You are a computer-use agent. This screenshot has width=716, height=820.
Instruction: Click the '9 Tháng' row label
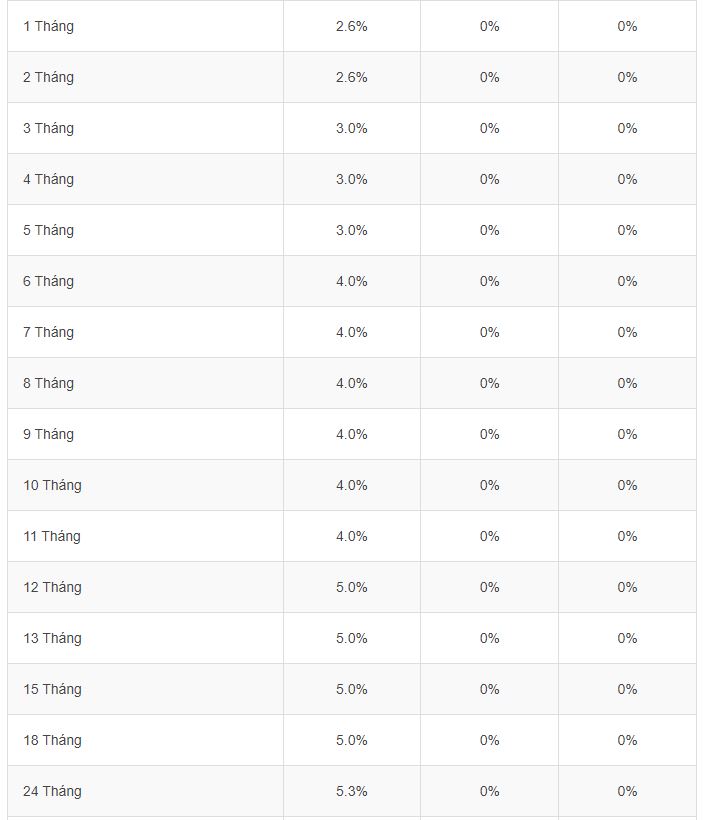[48, 434]
